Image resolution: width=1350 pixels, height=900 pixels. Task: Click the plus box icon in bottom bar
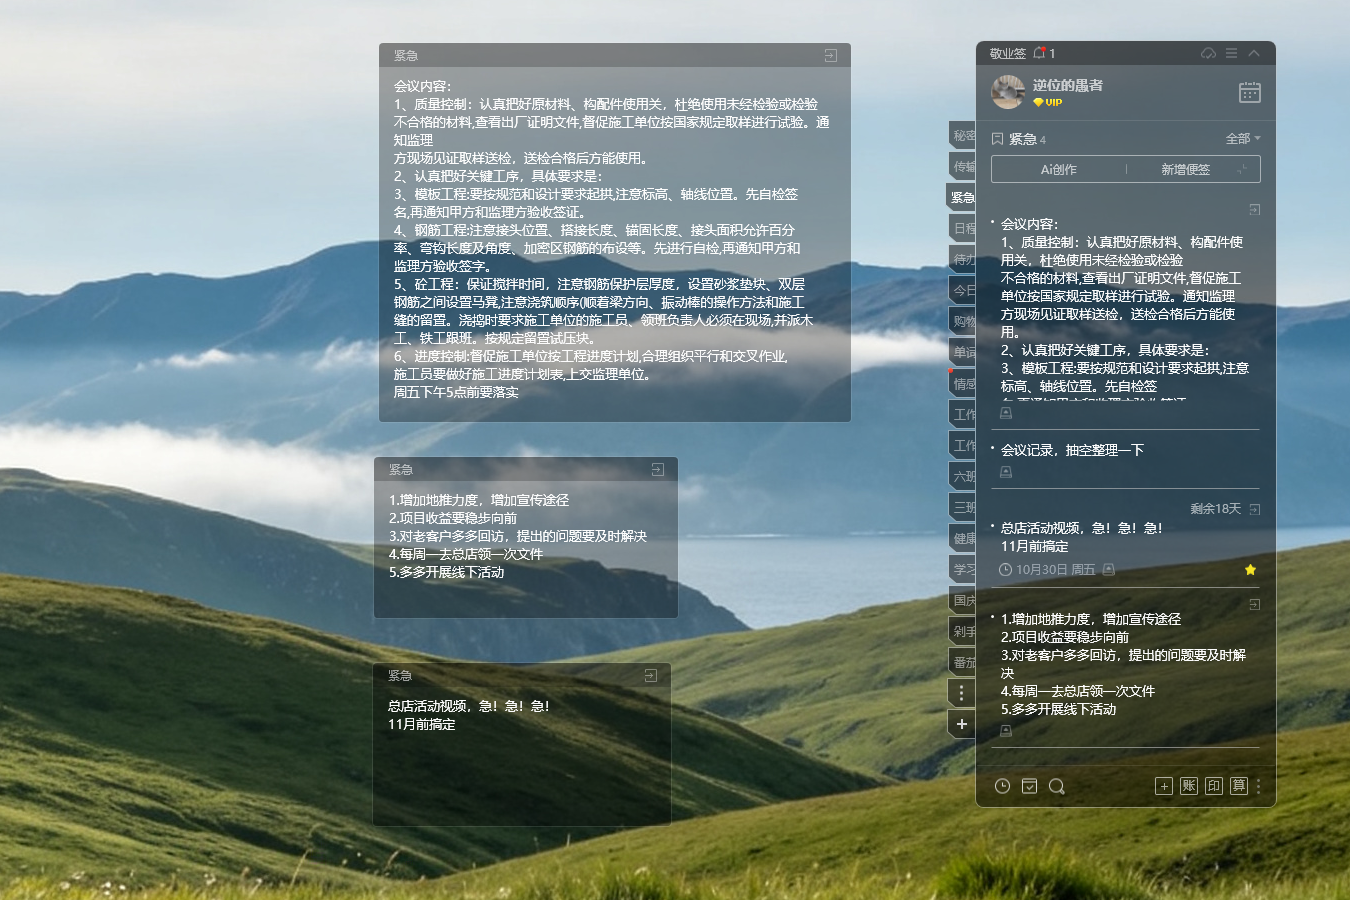point(1164,786)
